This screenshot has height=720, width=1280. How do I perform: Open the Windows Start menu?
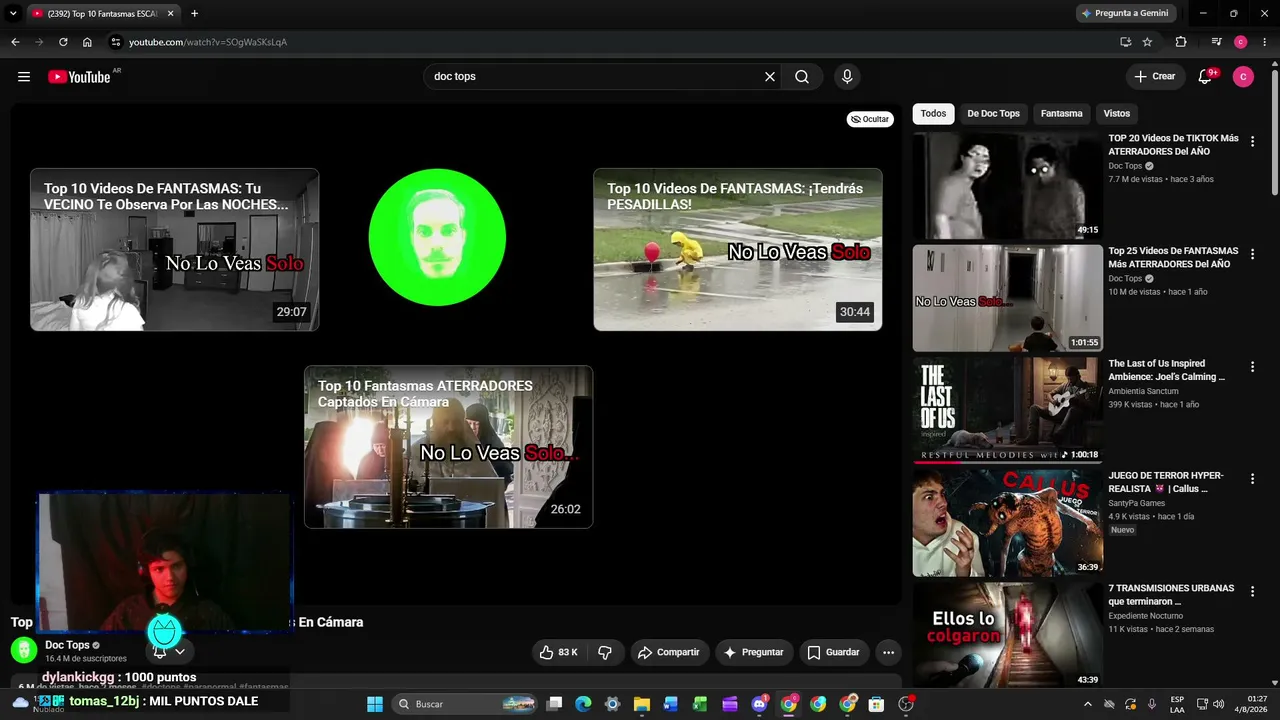pos(375,704)
